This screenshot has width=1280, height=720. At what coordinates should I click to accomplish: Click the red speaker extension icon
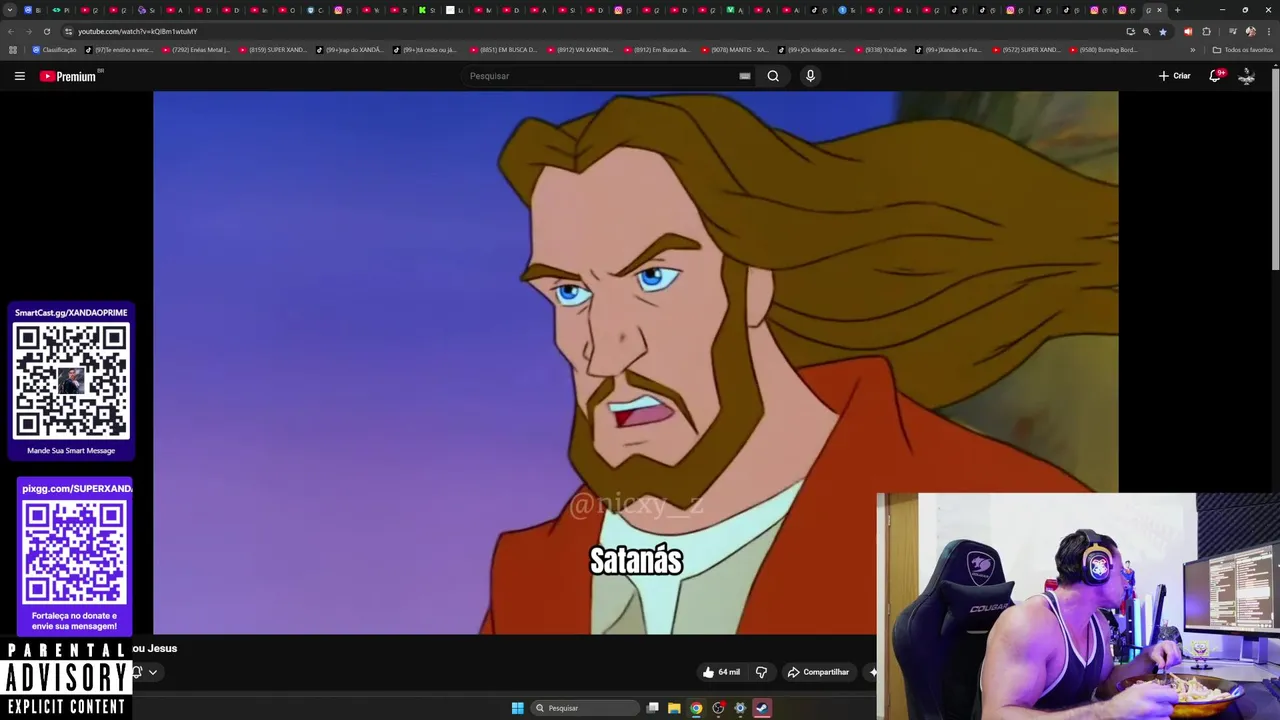[x=1188, y=31]
